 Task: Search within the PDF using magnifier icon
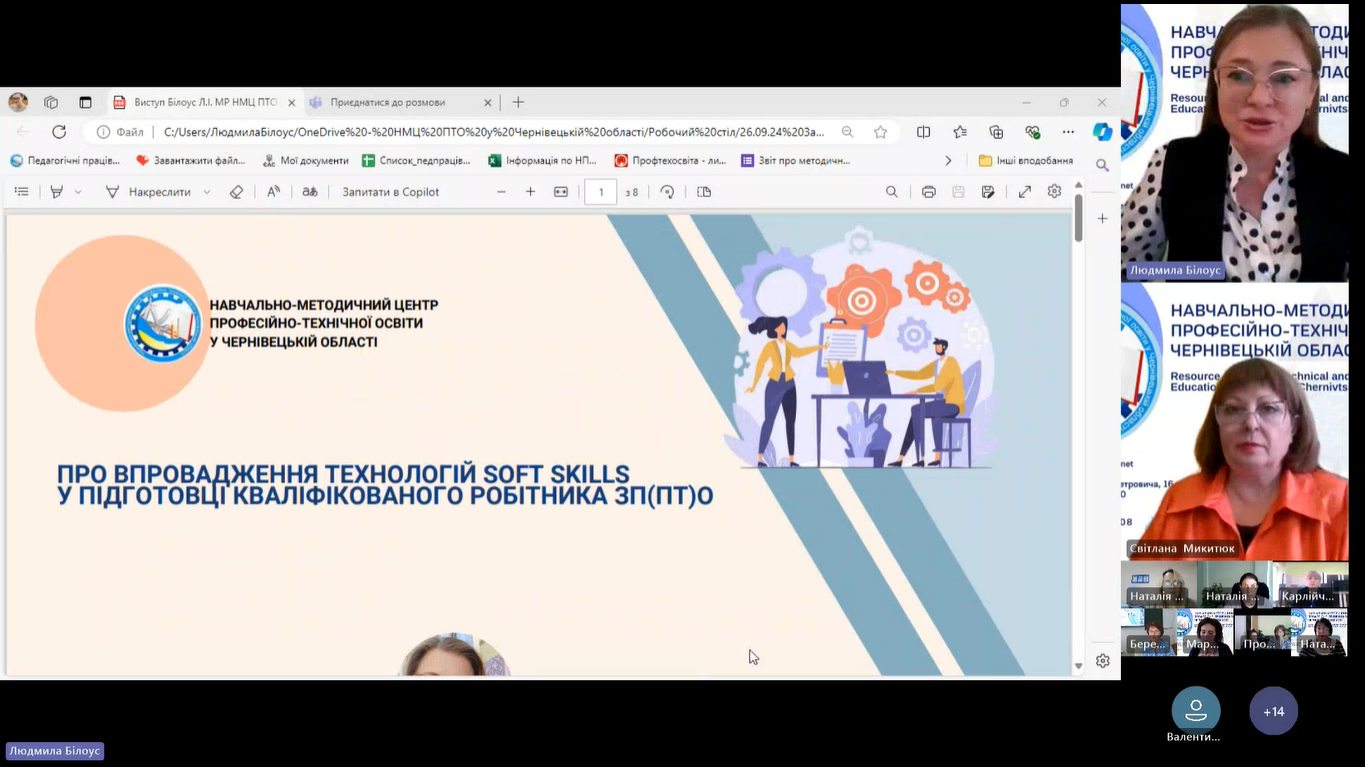coord(891,192)
